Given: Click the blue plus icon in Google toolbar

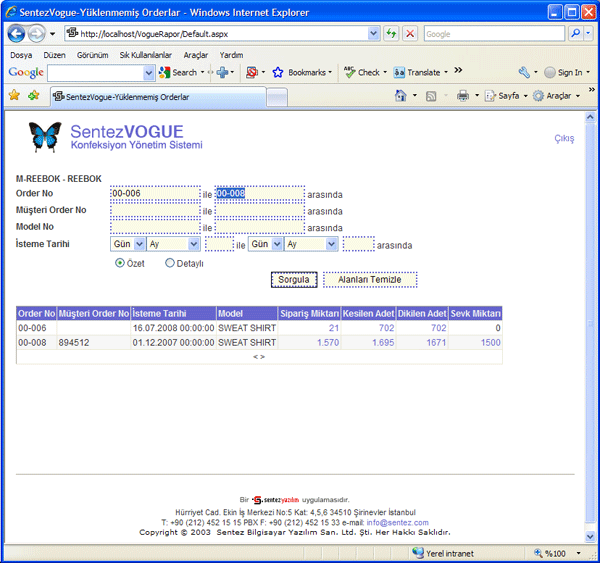Looking at the screenshot, I should [222, 72].
